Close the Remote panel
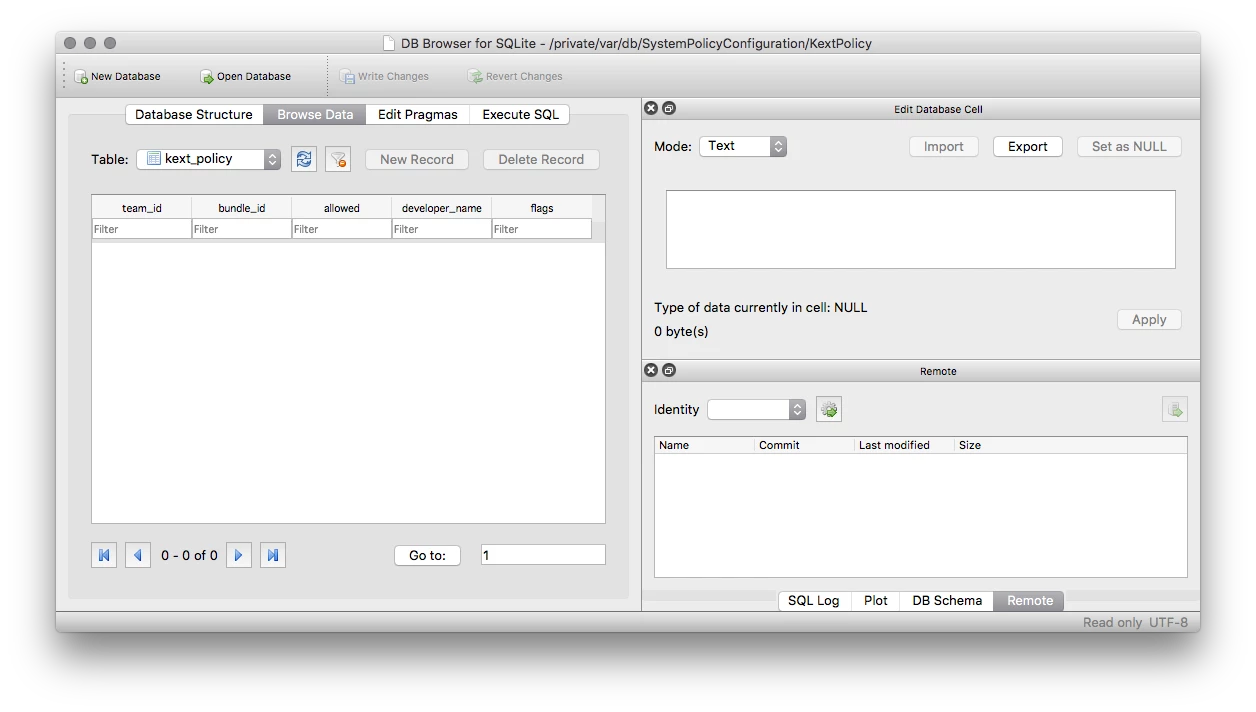 [651, 370]
